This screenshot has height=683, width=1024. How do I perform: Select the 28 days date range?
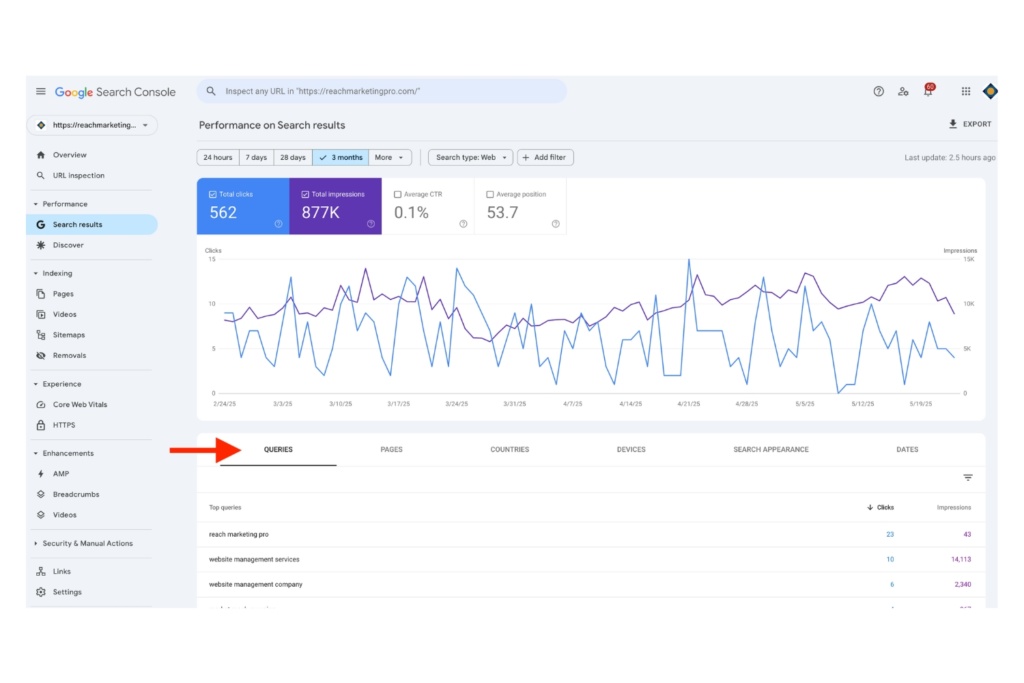click(x=293, y=157)
